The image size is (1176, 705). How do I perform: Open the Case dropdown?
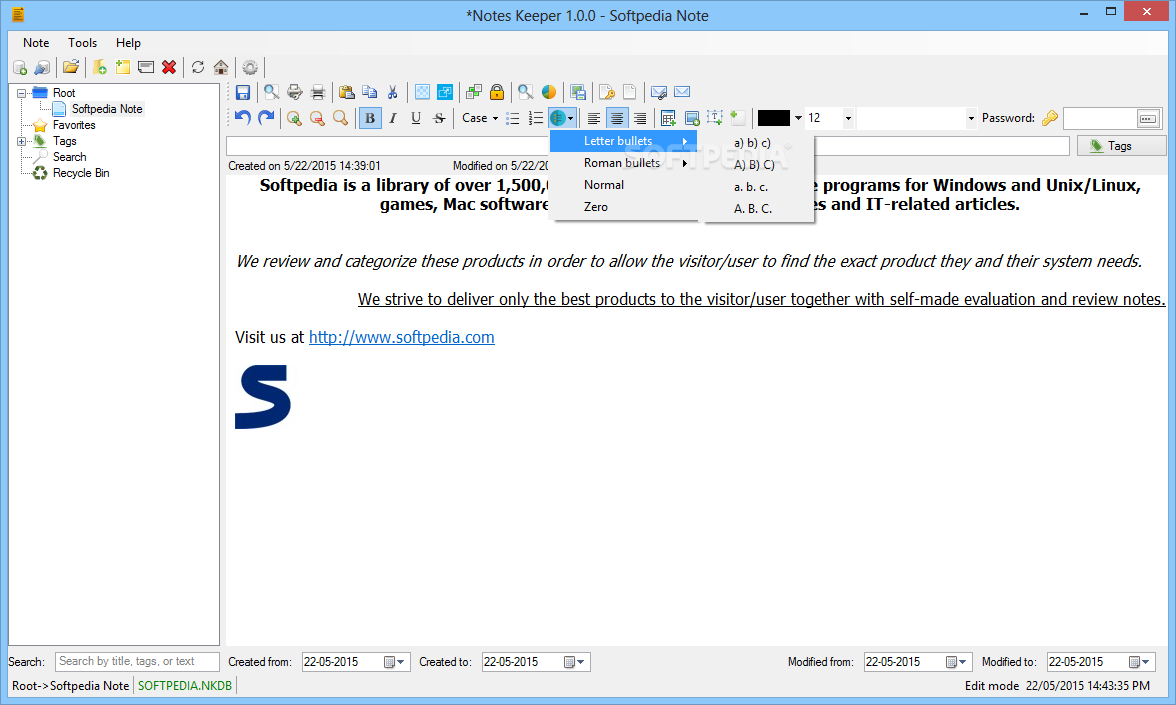pyautogui.click(x=480, y=118)
